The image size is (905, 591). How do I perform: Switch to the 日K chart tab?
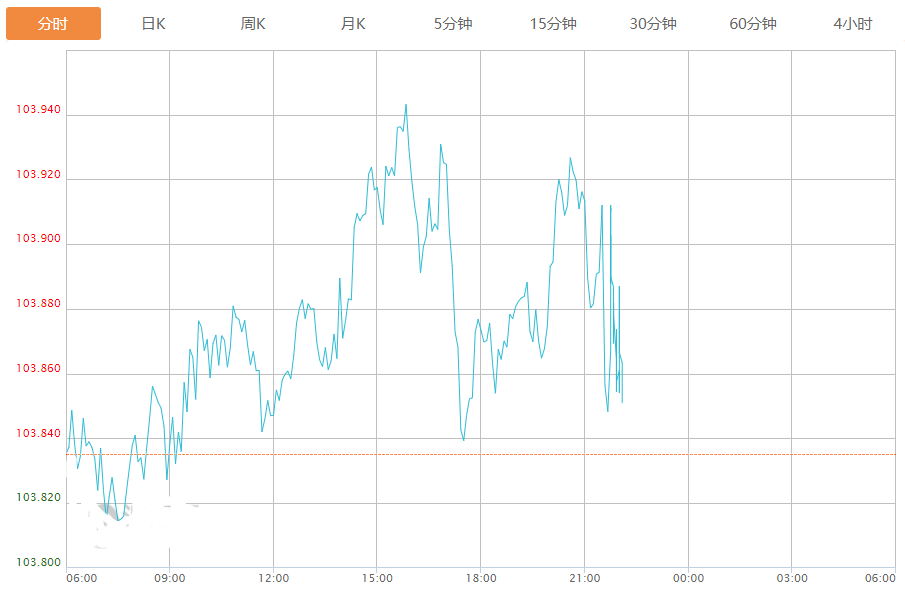[x=153, y=24]
